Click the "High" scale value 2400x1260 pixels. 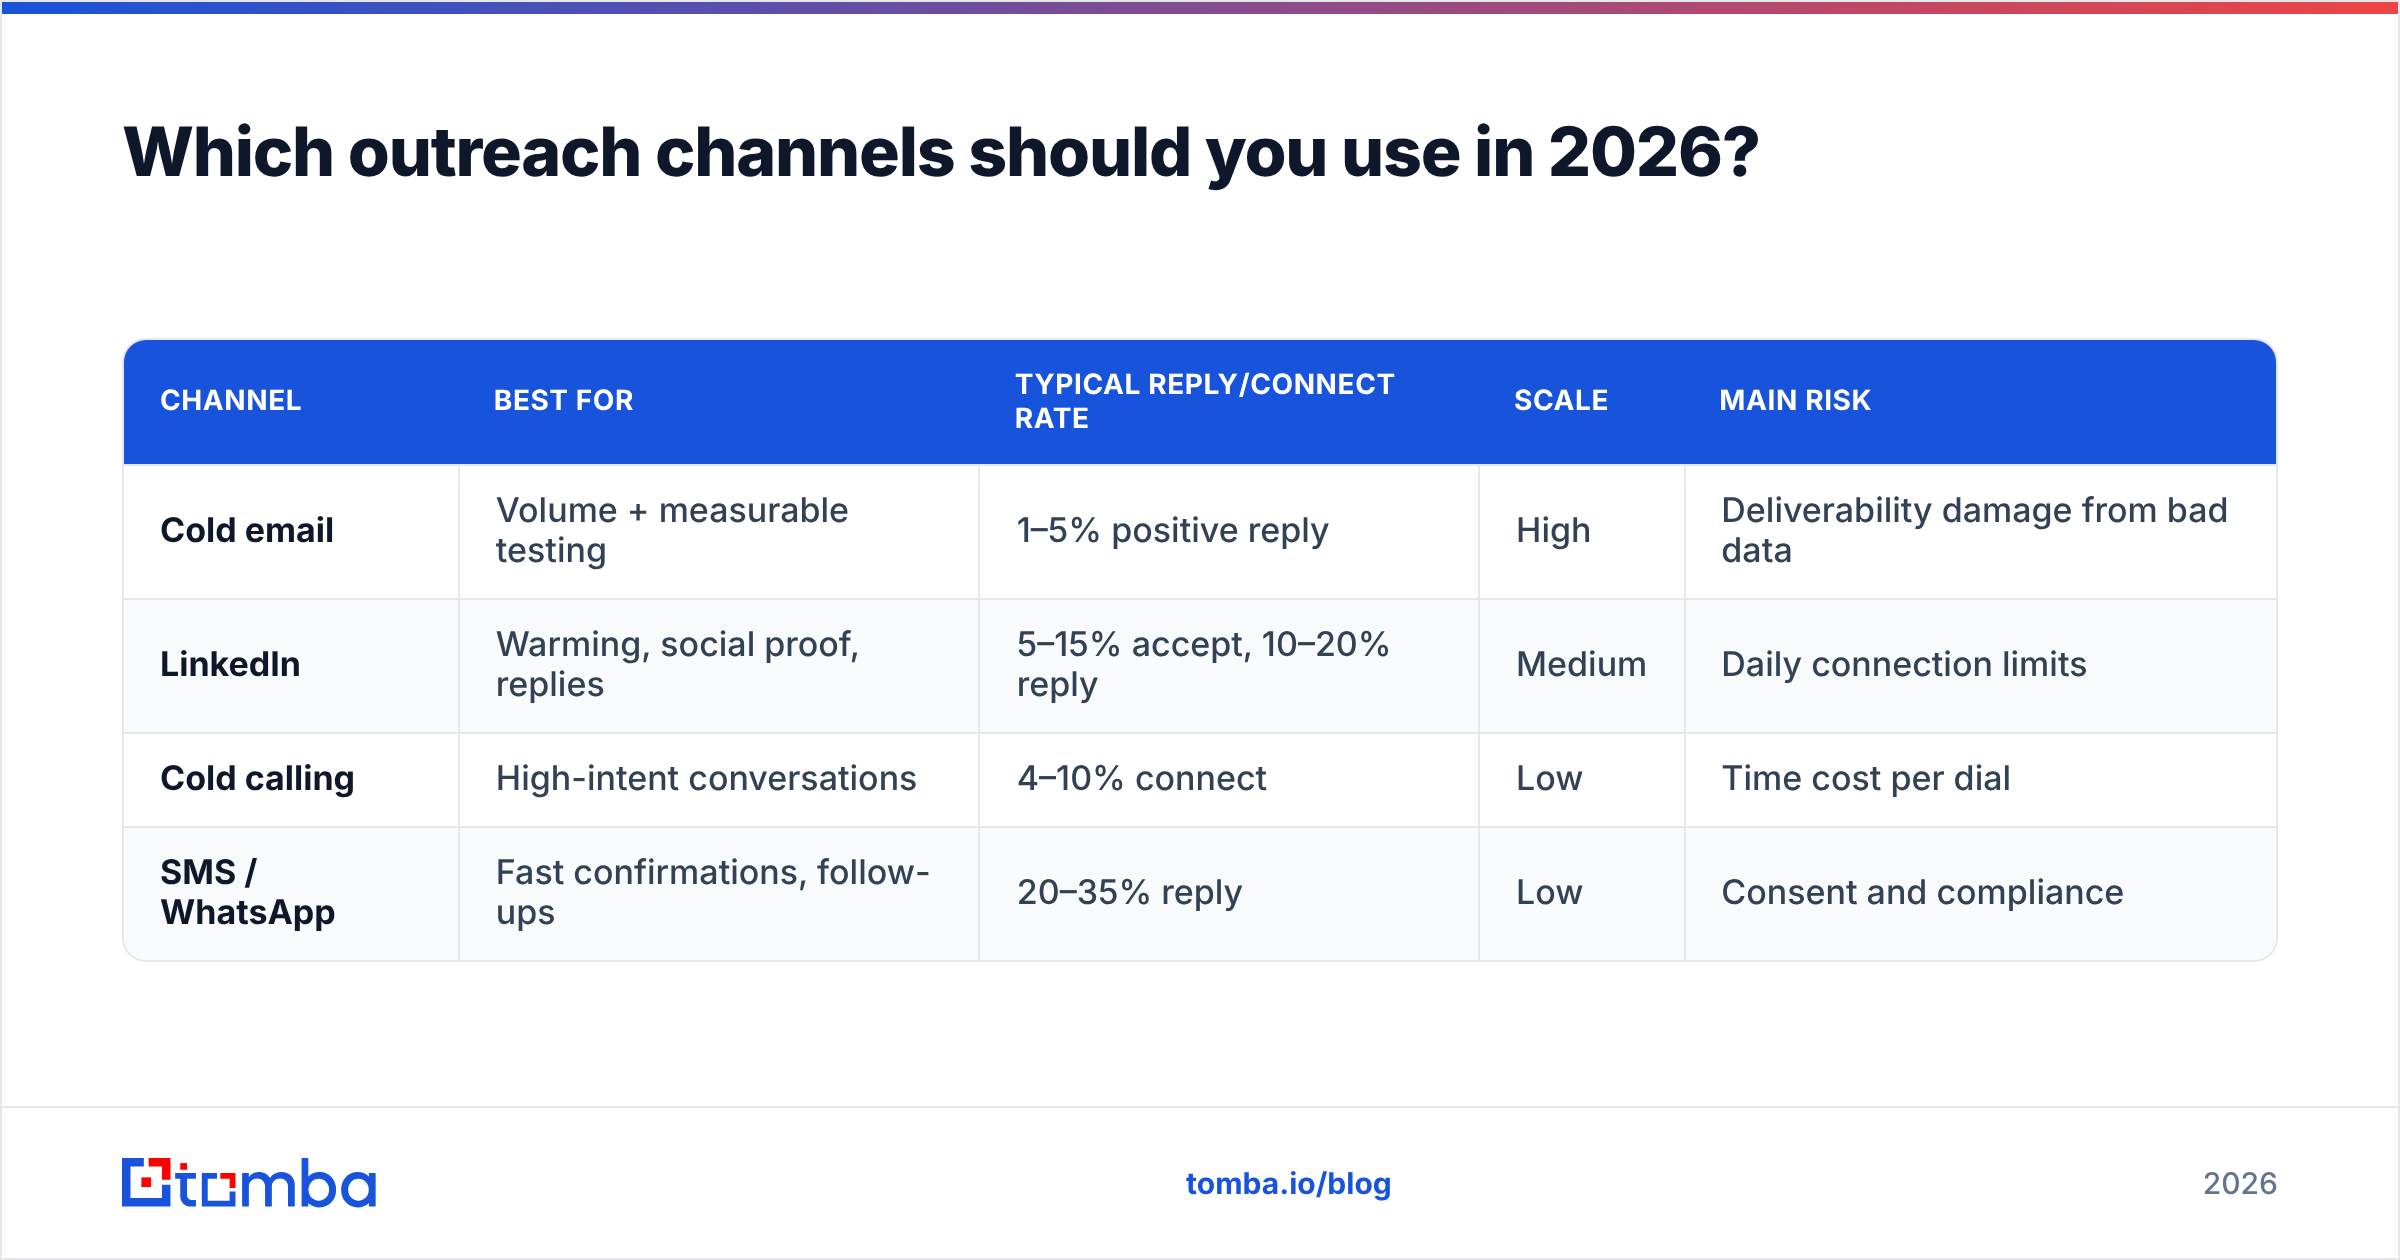pos(1553,530)
